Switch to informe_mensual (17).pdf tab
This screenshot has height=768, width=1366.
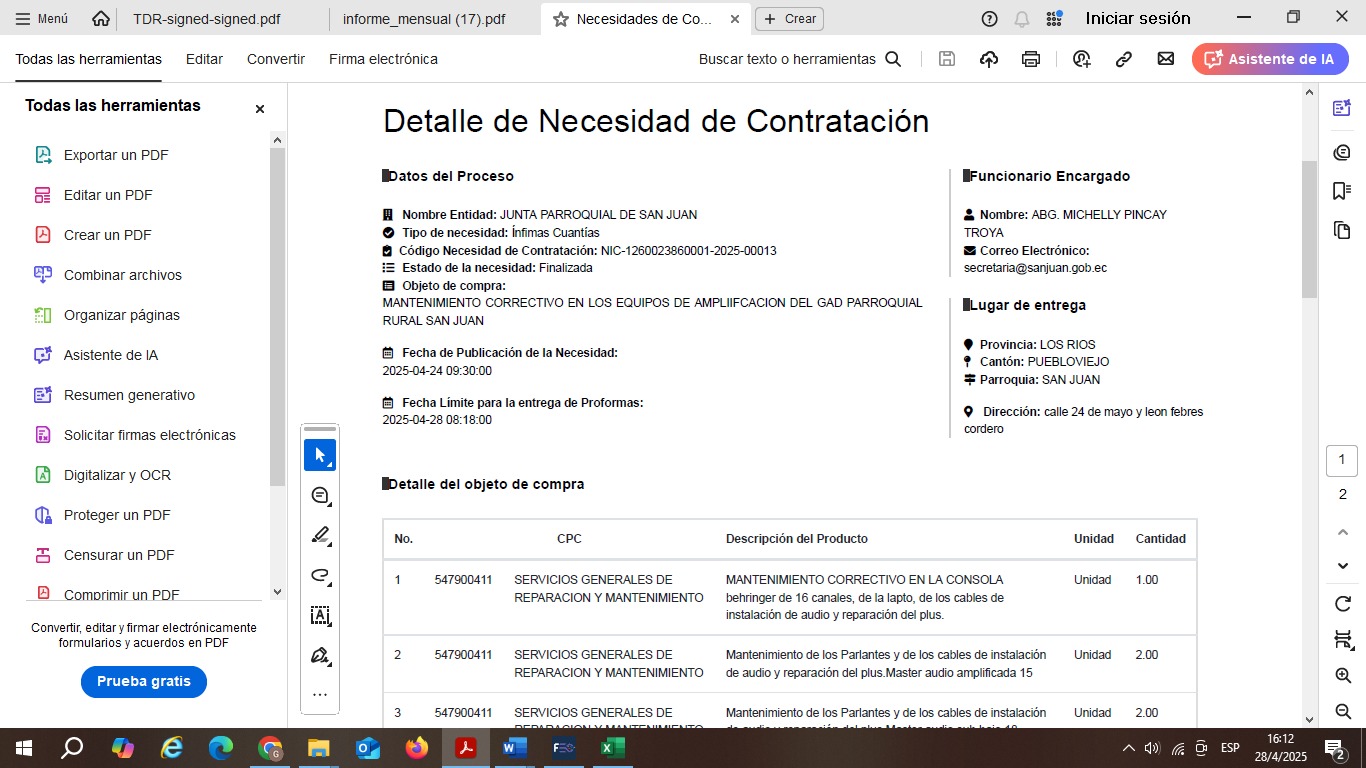coord(423,19)
